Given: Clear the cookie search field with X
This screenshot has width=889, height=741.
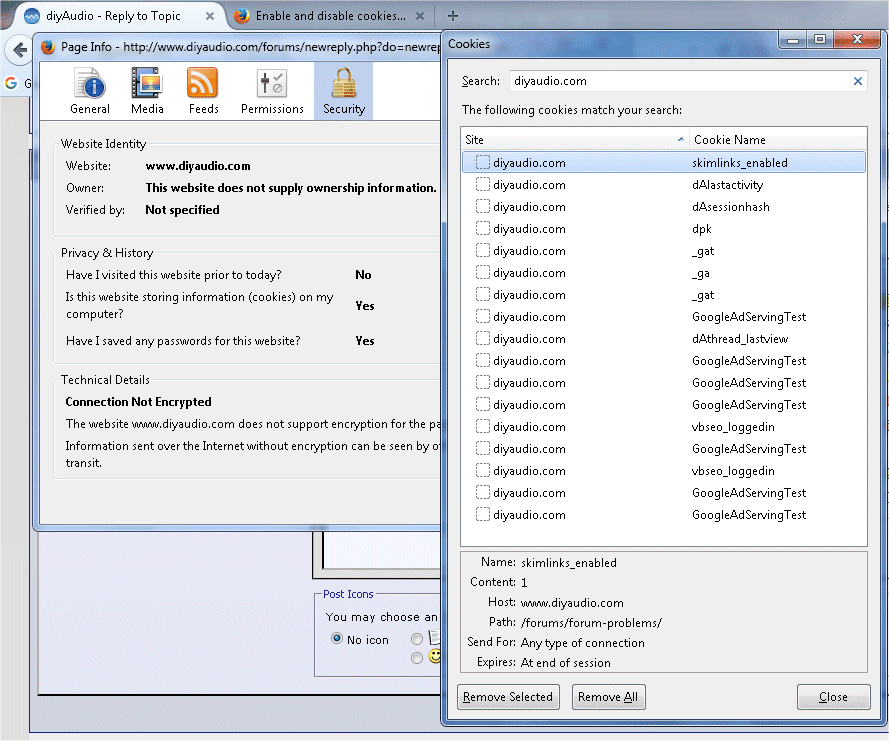Looking at the screenshot, I should coord(858,81).
